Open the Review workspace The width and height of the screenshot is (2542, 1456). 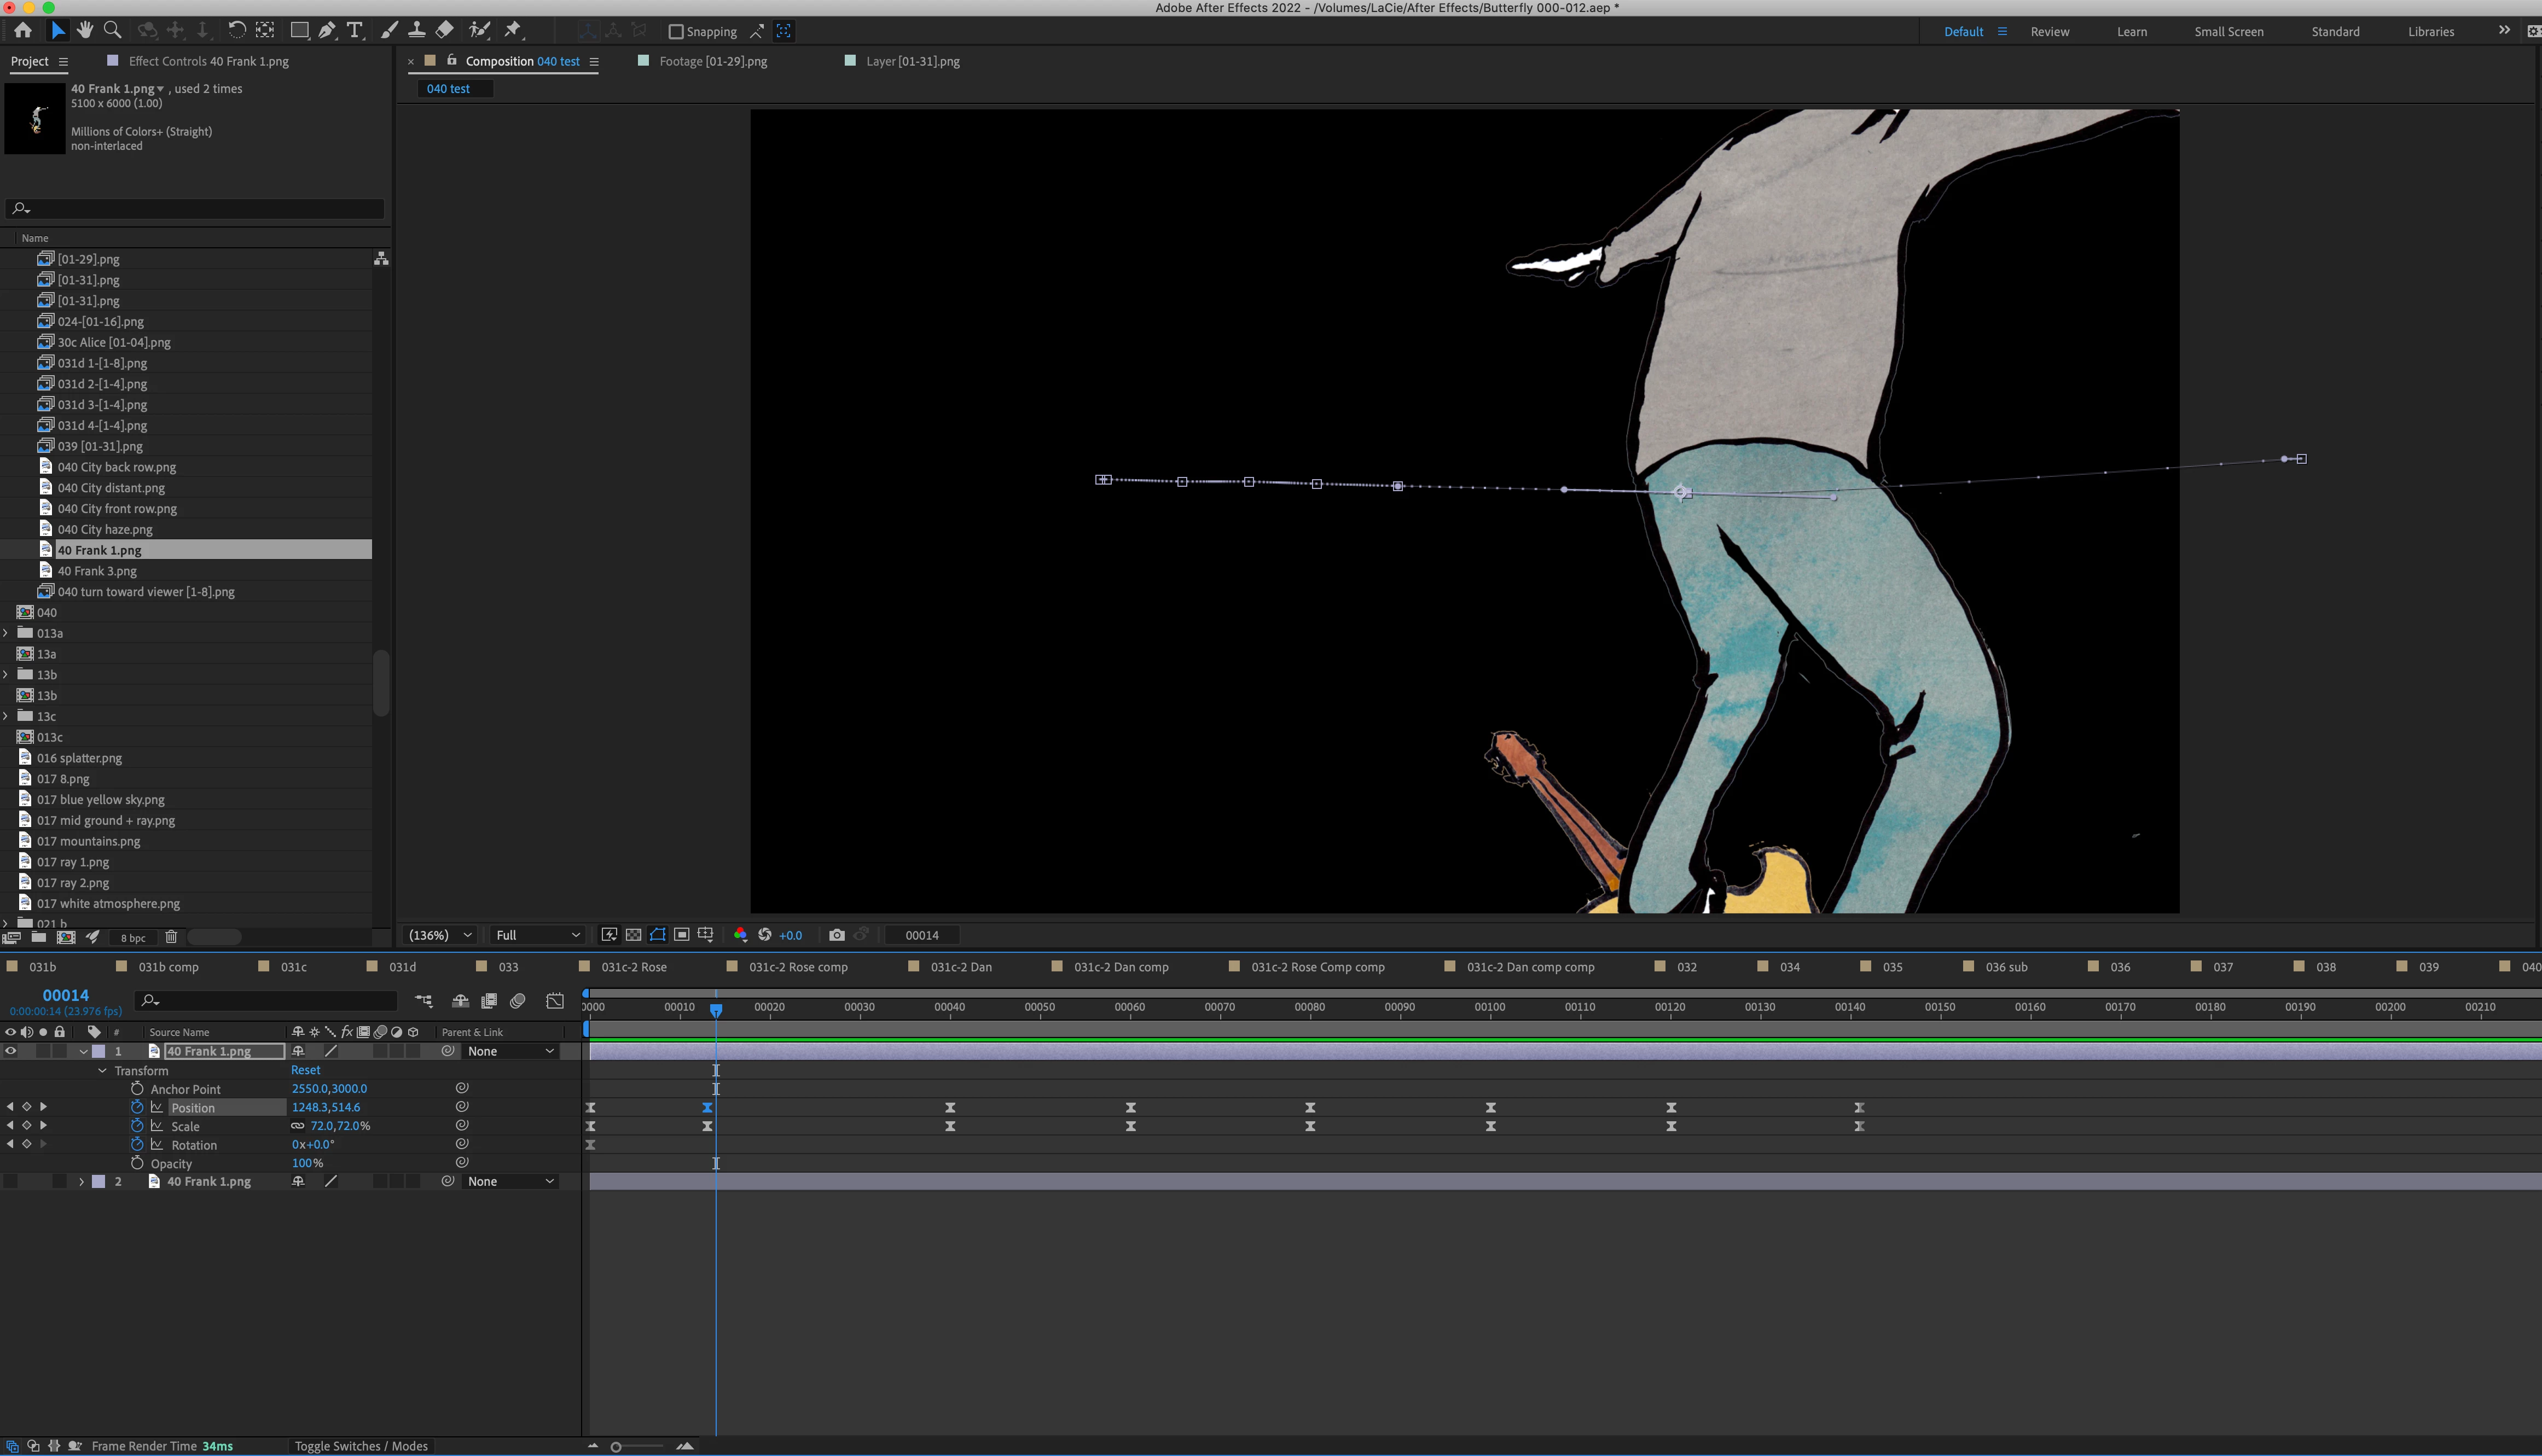2049,32
